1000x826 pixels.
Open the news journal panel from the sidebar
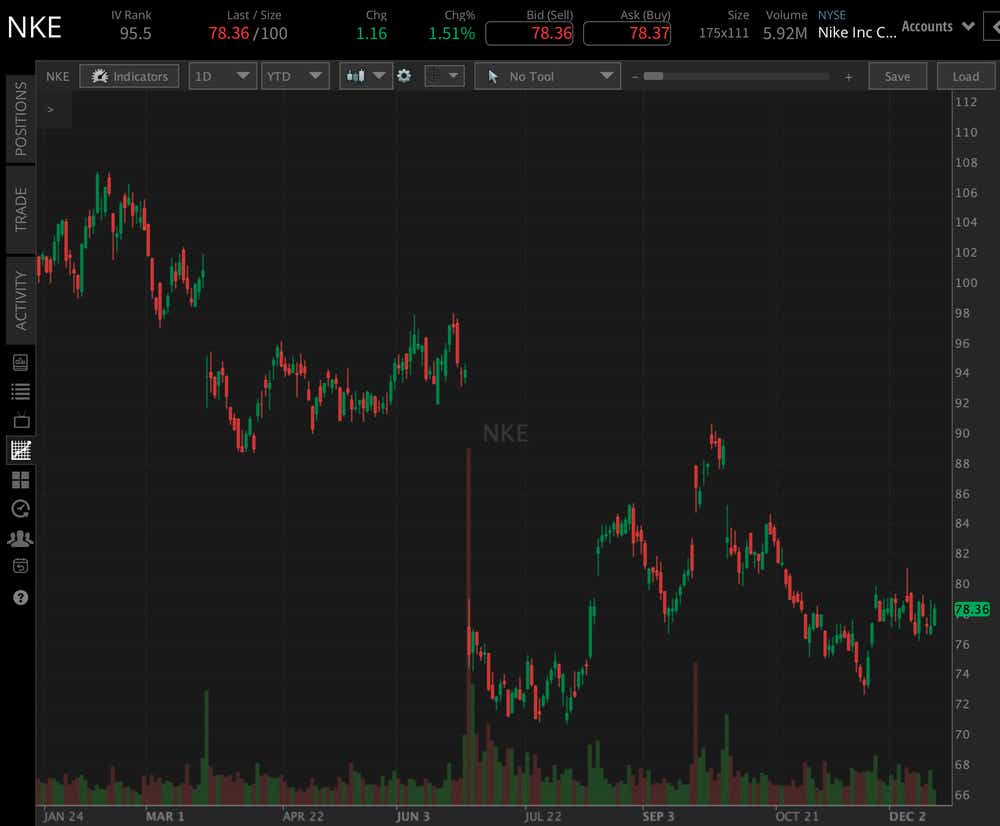point(21,362)
